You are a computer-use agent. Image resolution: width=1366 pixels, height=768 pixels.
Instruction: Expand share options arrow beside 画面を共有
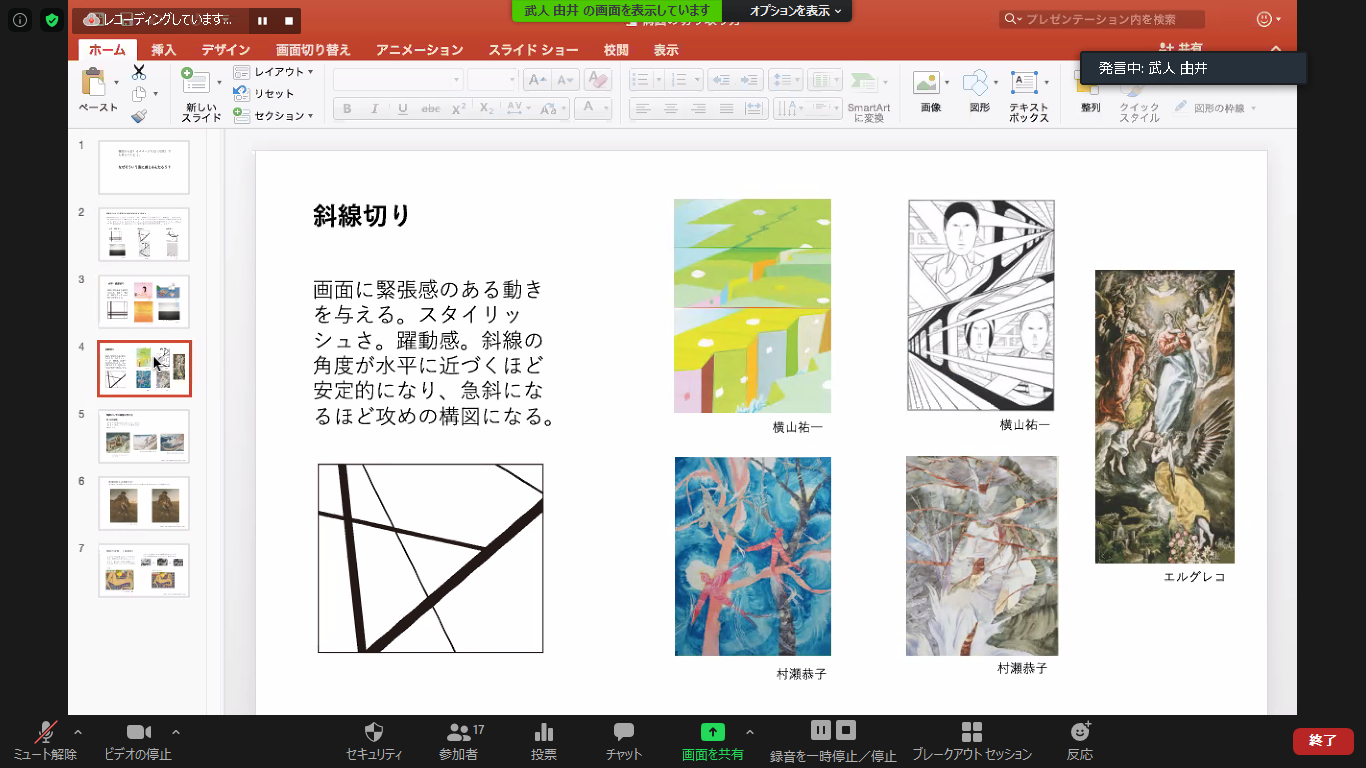pos(750,731)
